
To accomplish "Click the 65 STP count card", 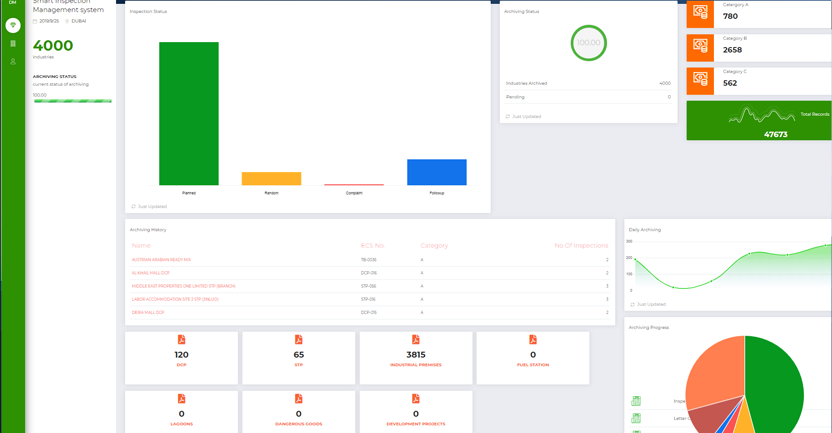I will [x=299, y=358].
